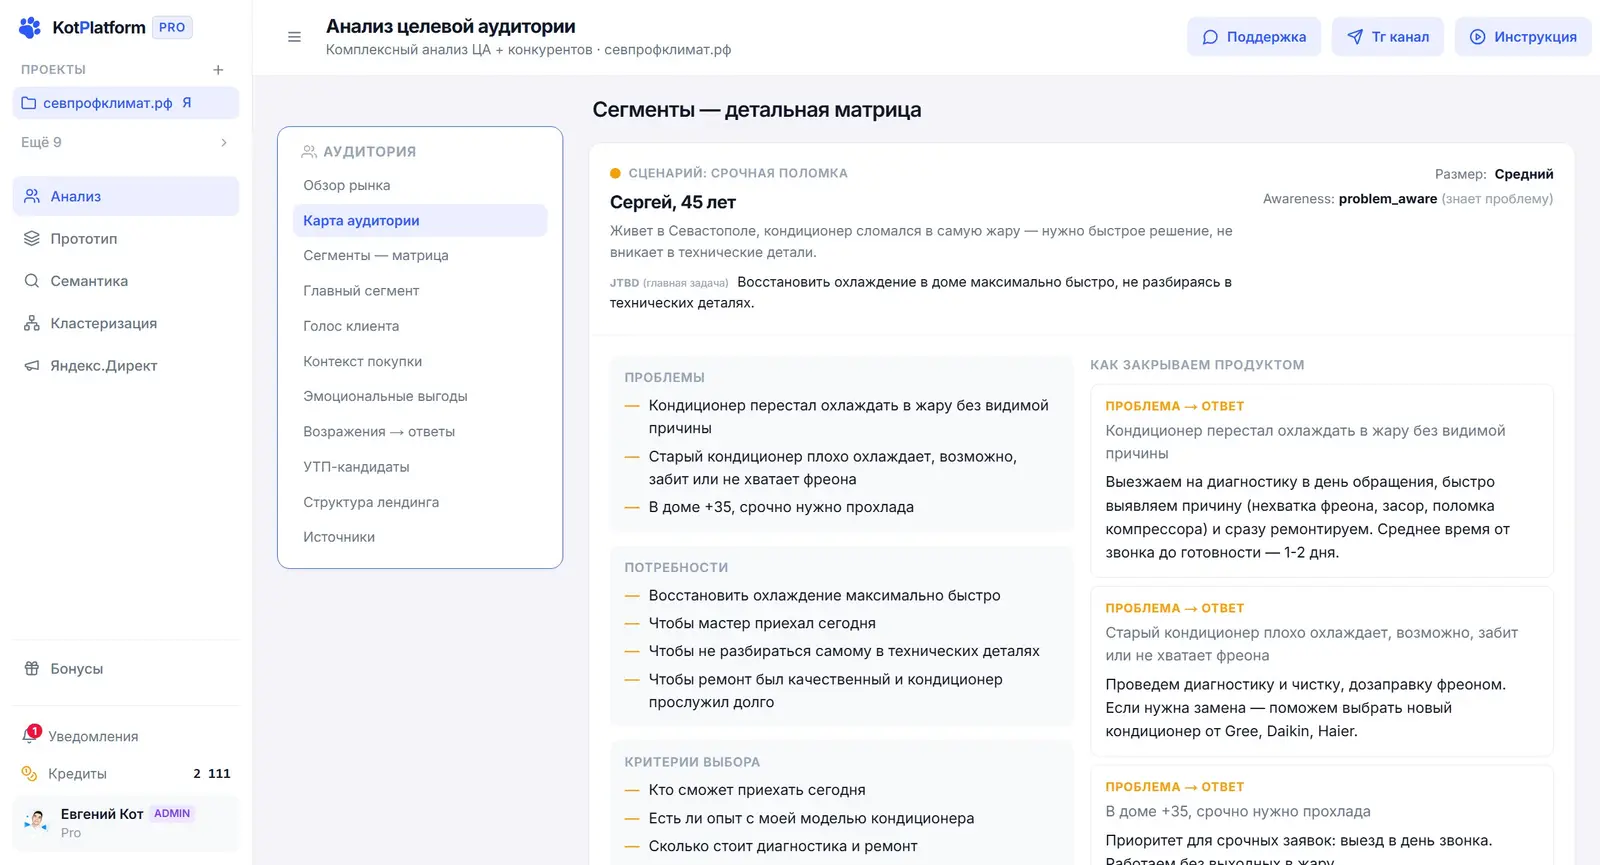The width and height of the screenshot is (1600, 865).
Task: Click credits count '2 111'
Action: pos(212,774)
